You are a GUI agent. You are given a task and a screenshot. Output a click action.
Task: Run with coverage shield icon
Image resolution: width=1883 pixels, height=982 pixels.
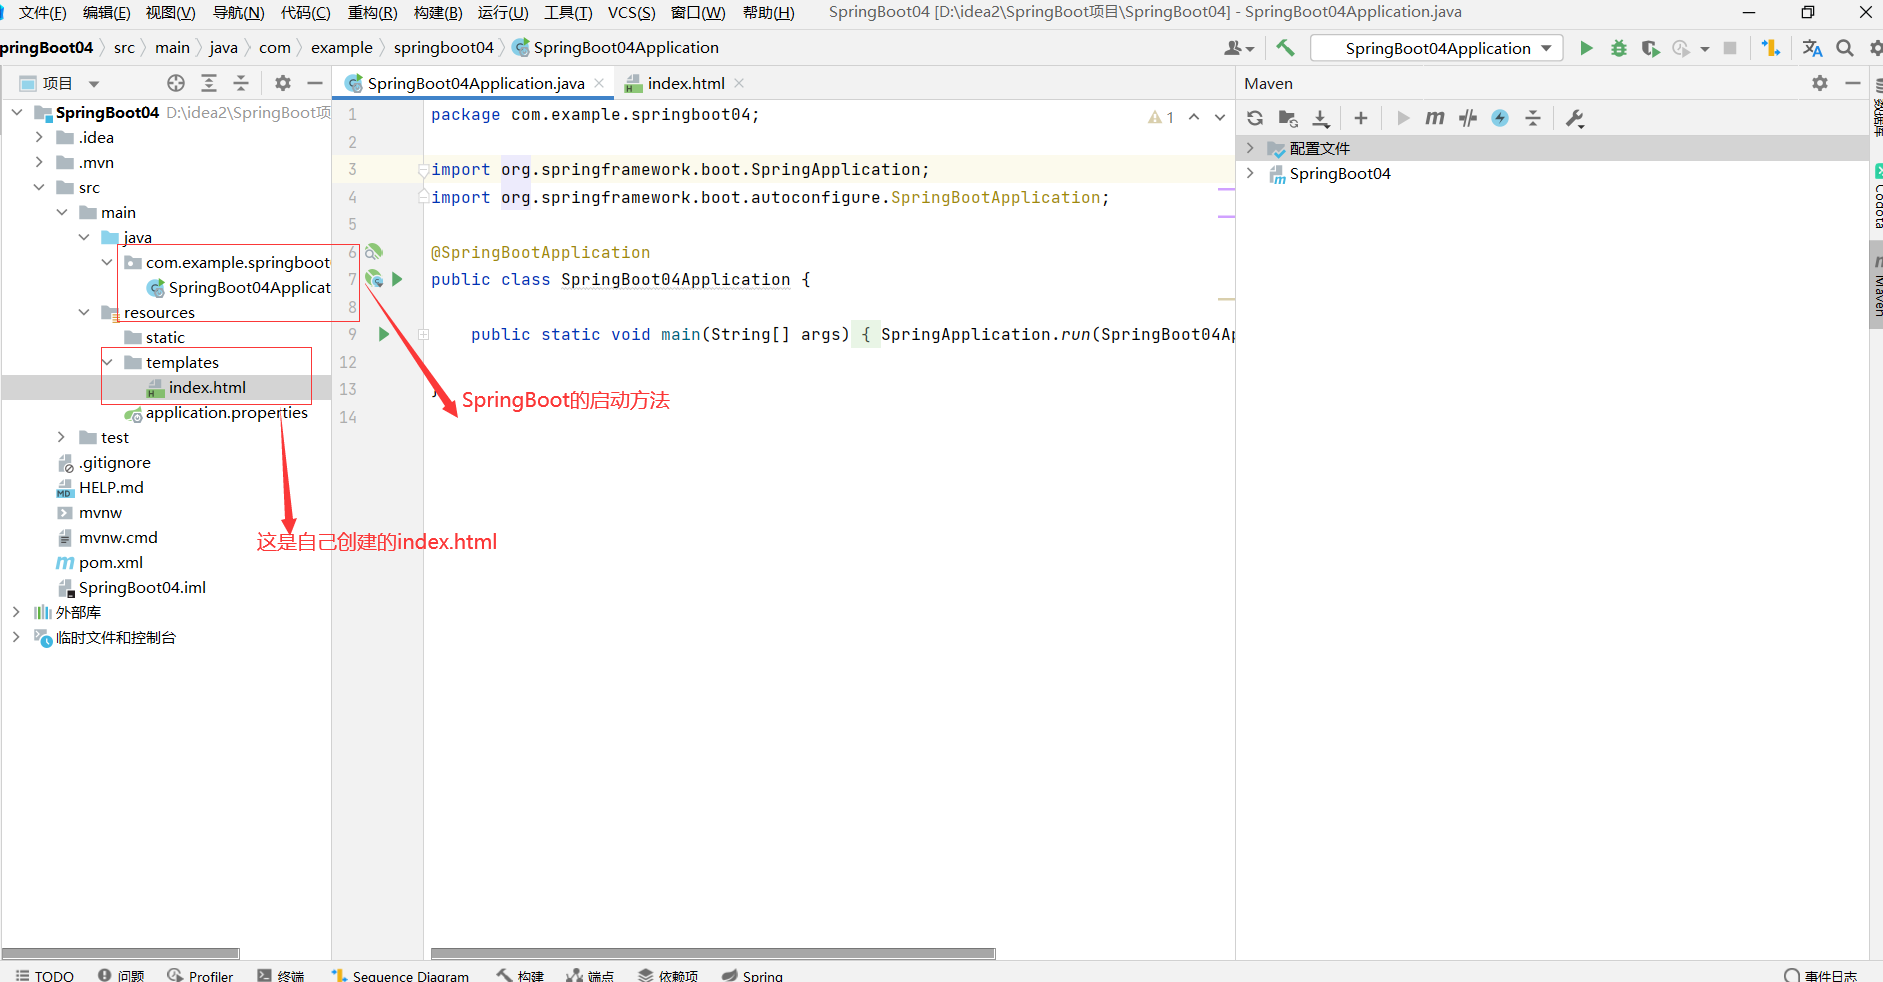point(1650,48)
